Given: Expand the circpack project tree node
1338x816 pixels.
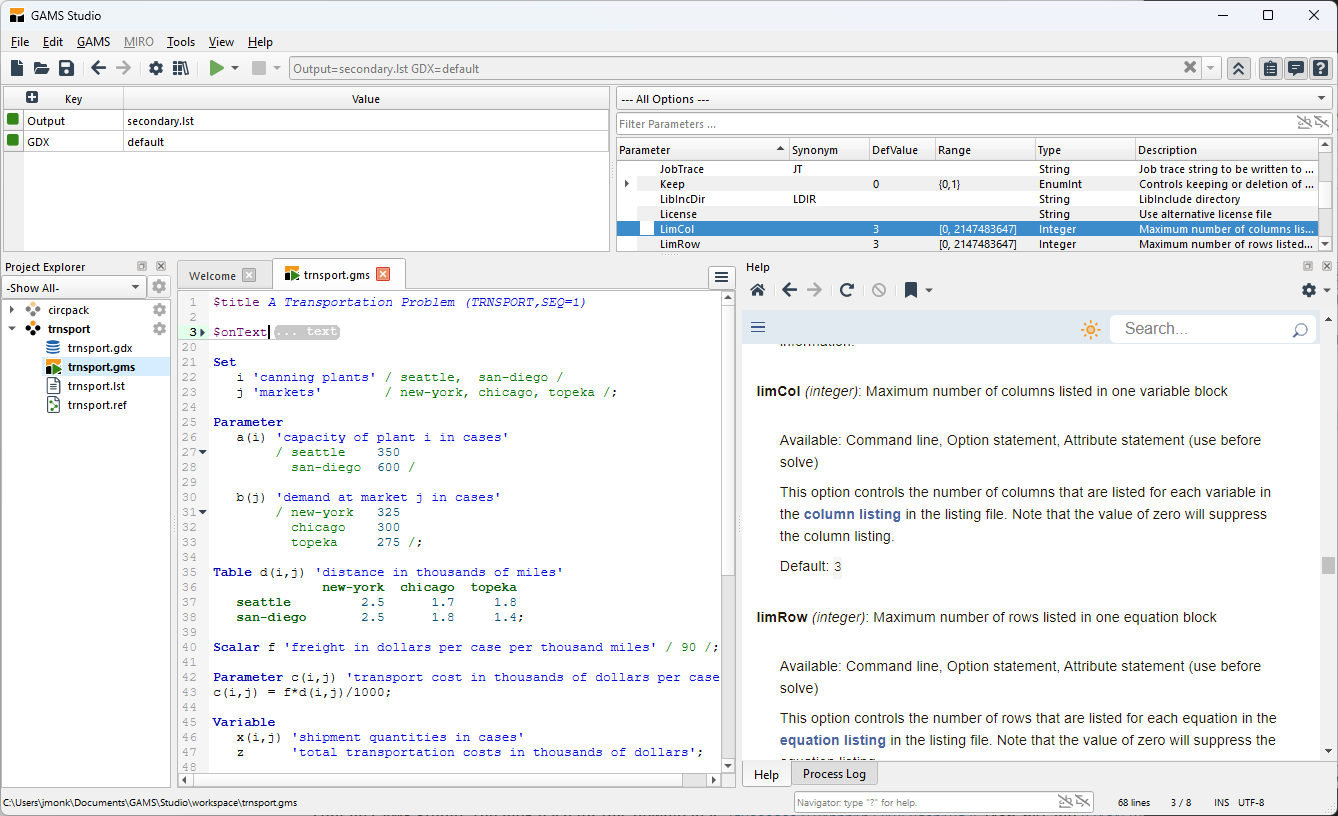Looking at the screenshot, I should [x=12, y=310].
